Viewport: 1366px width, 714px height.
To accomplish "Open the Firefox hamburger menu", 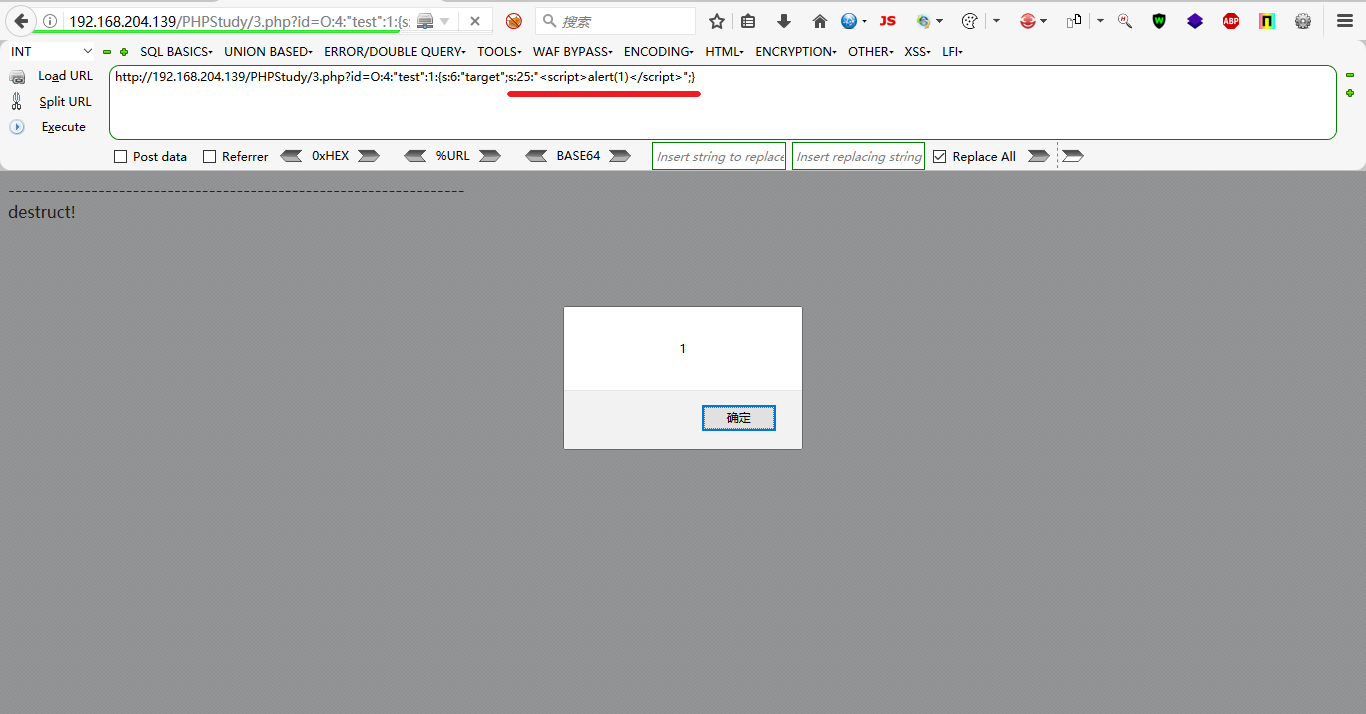I will pyautogui.click(x=1344, y=20).
